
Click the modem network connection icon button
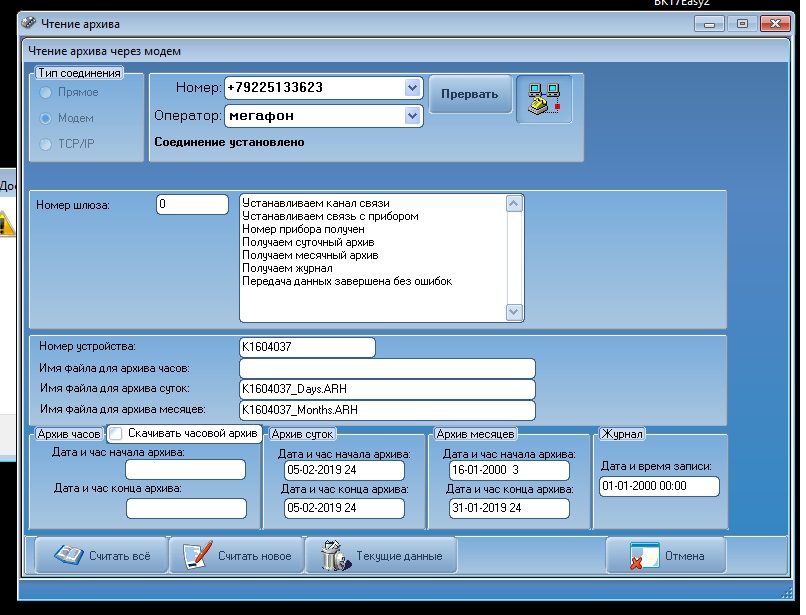(544, 99)
